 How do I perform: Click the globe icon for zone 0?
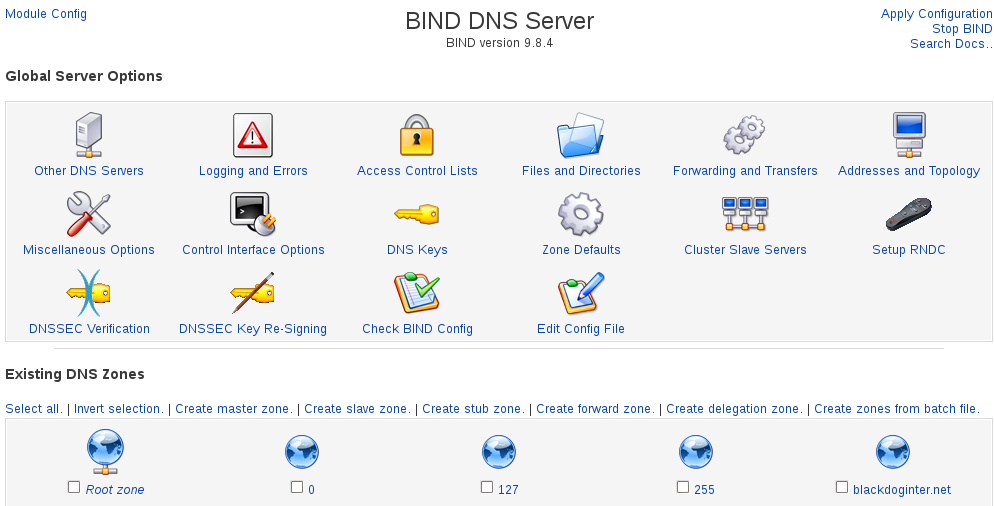(x=302, y=452)
